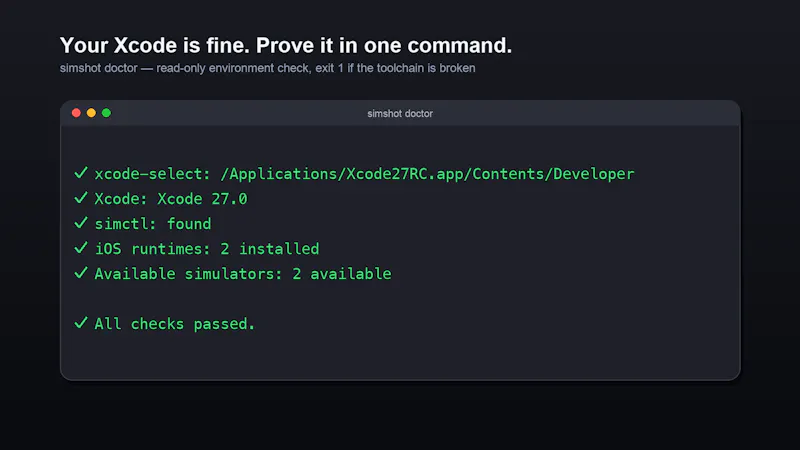Click the Prove it in one command text
Screen dimensions: 800x450
pos(384,45)
